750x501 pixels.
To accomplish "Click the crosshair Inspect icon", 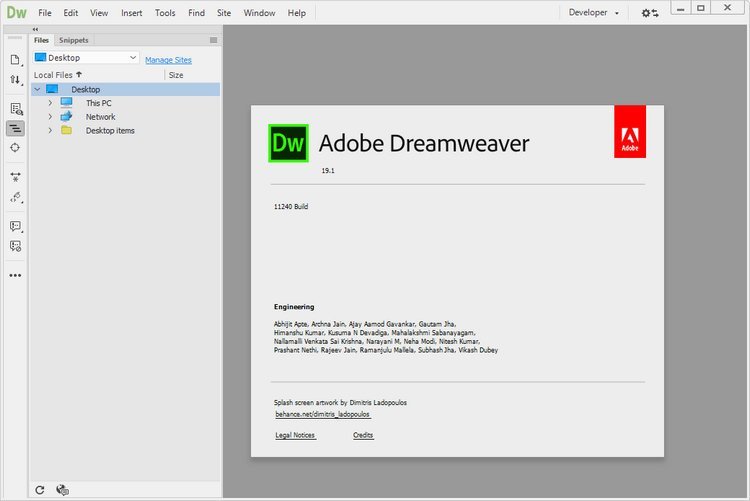I will 15,147.
